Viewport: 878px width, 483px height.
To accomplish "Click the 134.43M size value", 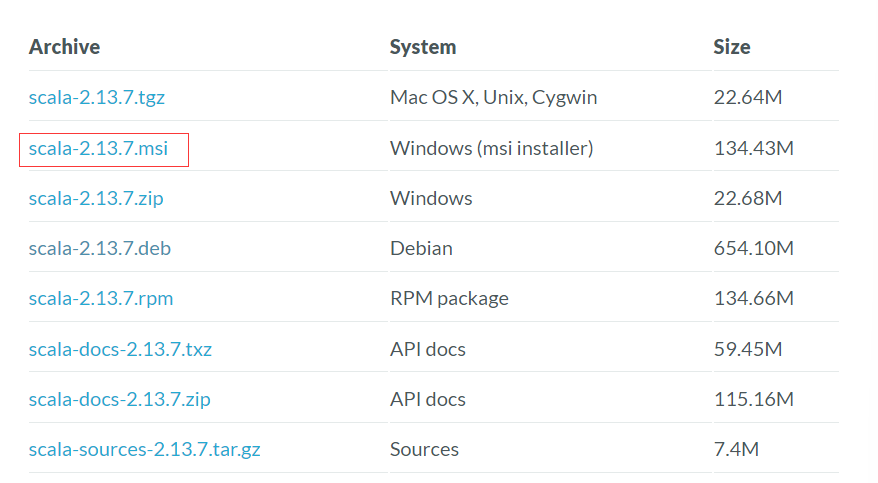I will coord(753,149).
